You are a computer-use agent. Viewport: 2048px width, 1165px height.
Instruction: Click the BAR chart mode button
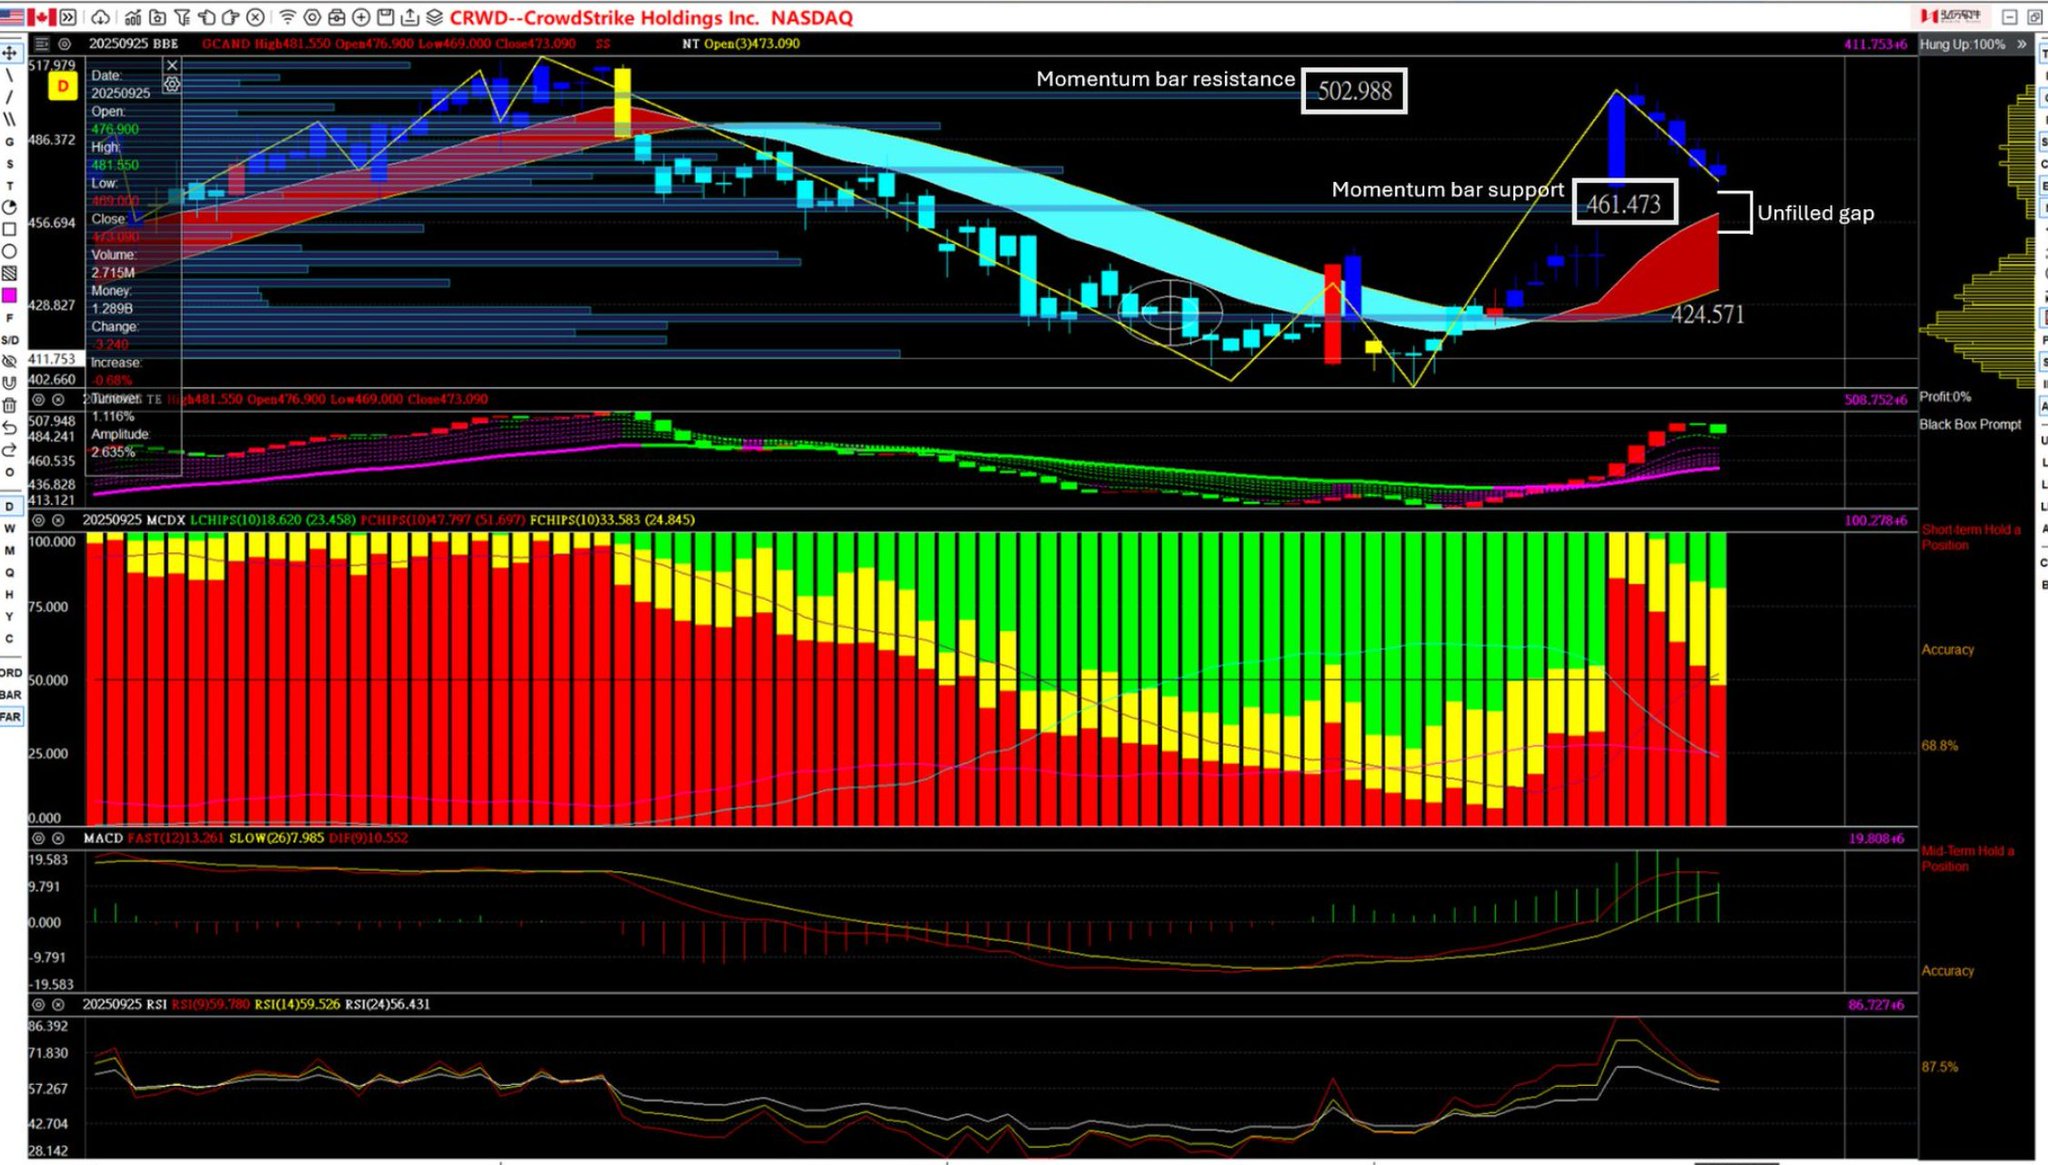point(10,694)
